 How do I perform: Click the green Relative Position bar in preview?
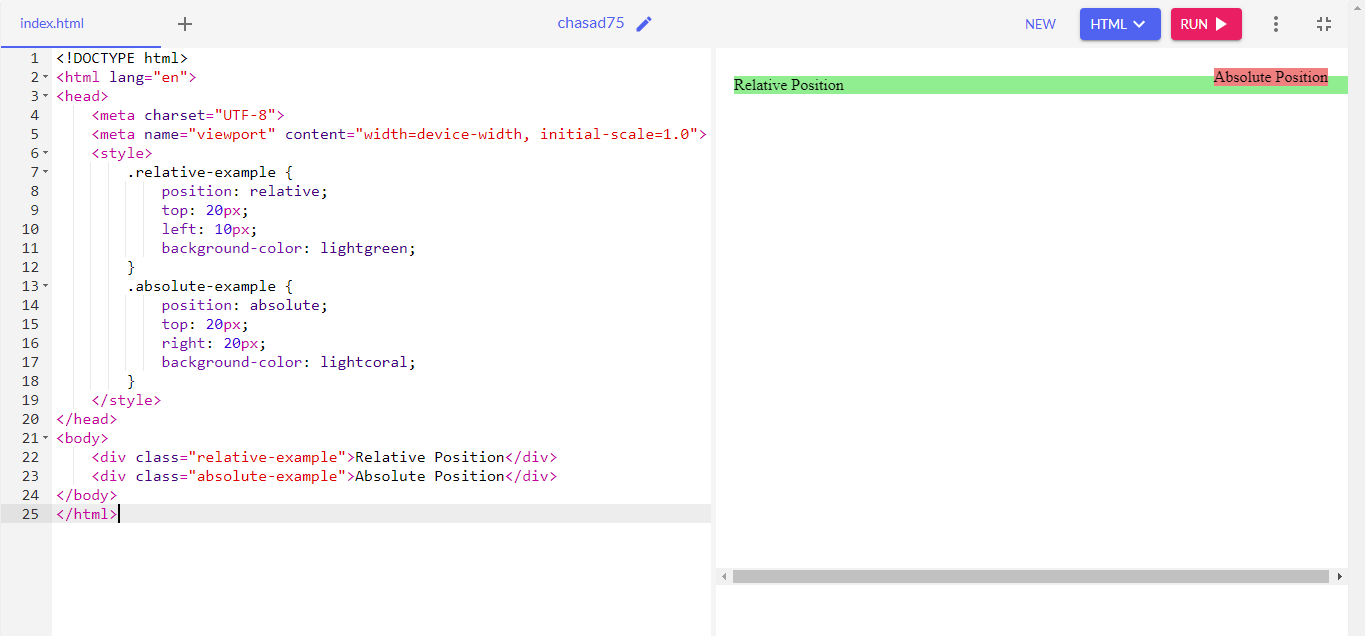coord(1041,85)
